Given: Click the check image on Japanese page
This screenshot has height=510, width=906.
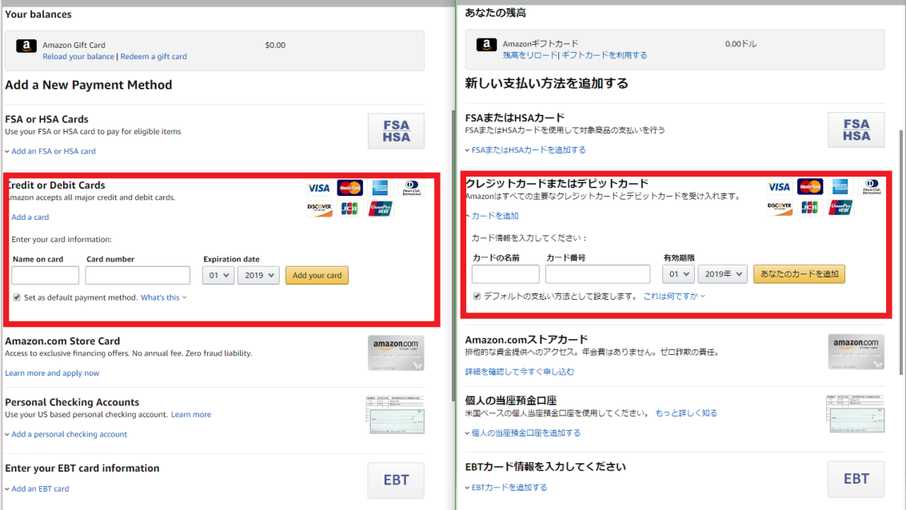Looking at the screenshot, I should pyautogui.click(x=855, y=414).
